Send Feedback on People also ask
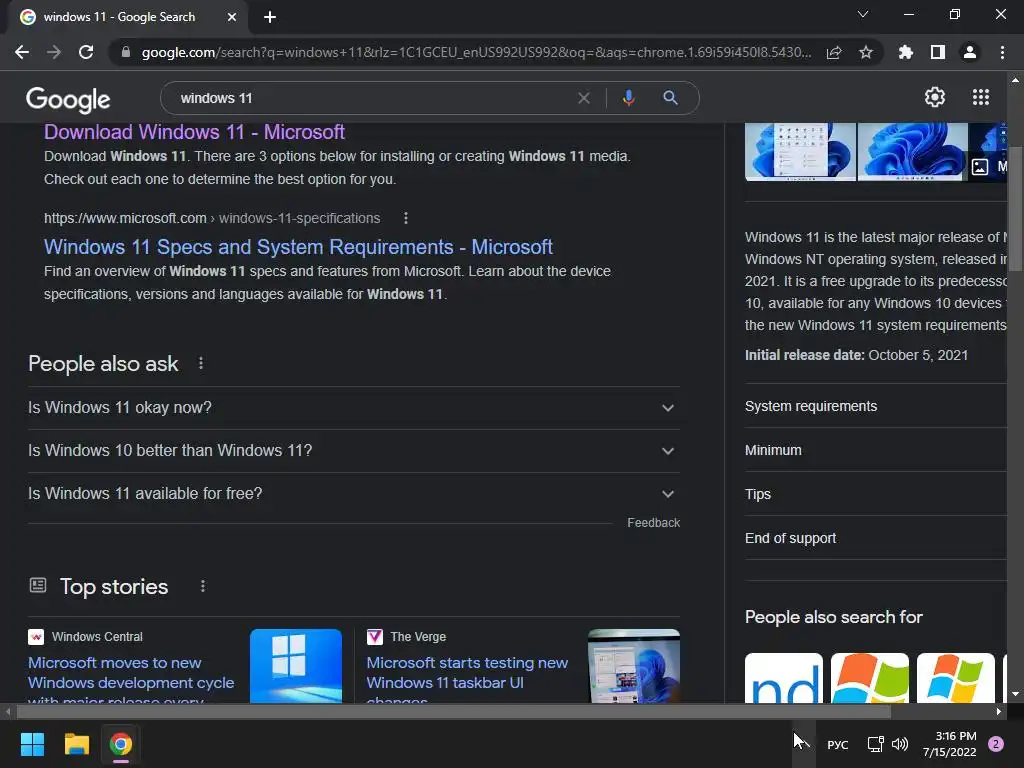Image resolution: width=1024 pixels, height=768 pixels. click(x=653, y=522)
